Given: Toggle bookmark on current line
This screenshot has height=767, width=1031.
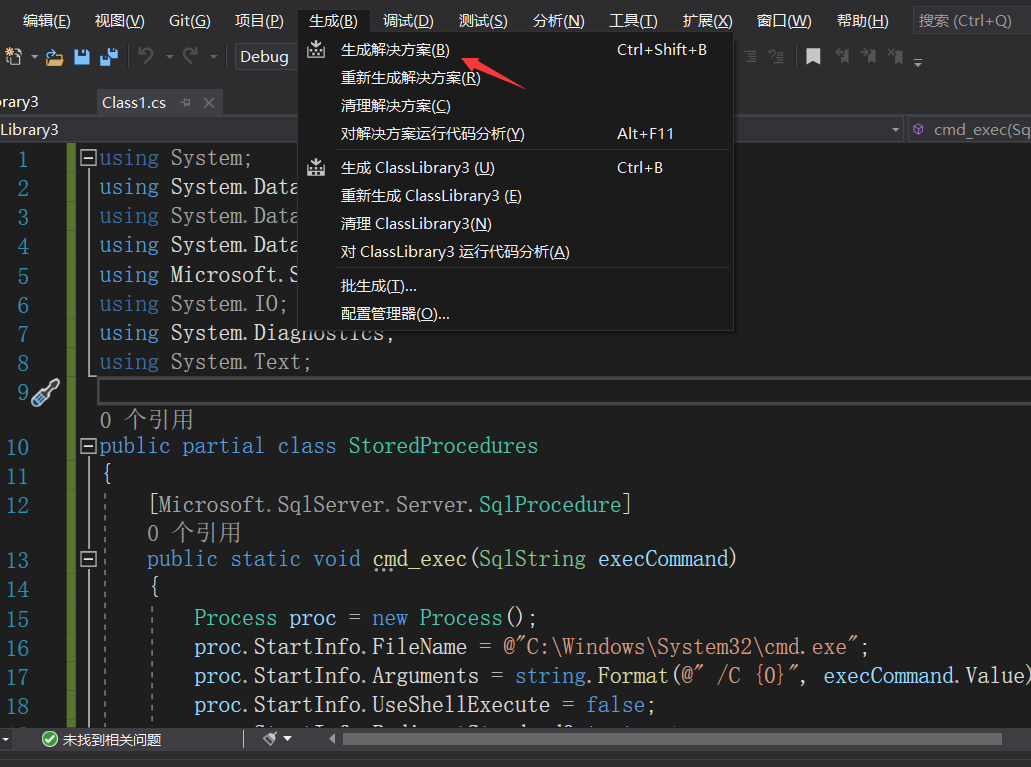Looking at the screenshot, I should coord(813,57).
